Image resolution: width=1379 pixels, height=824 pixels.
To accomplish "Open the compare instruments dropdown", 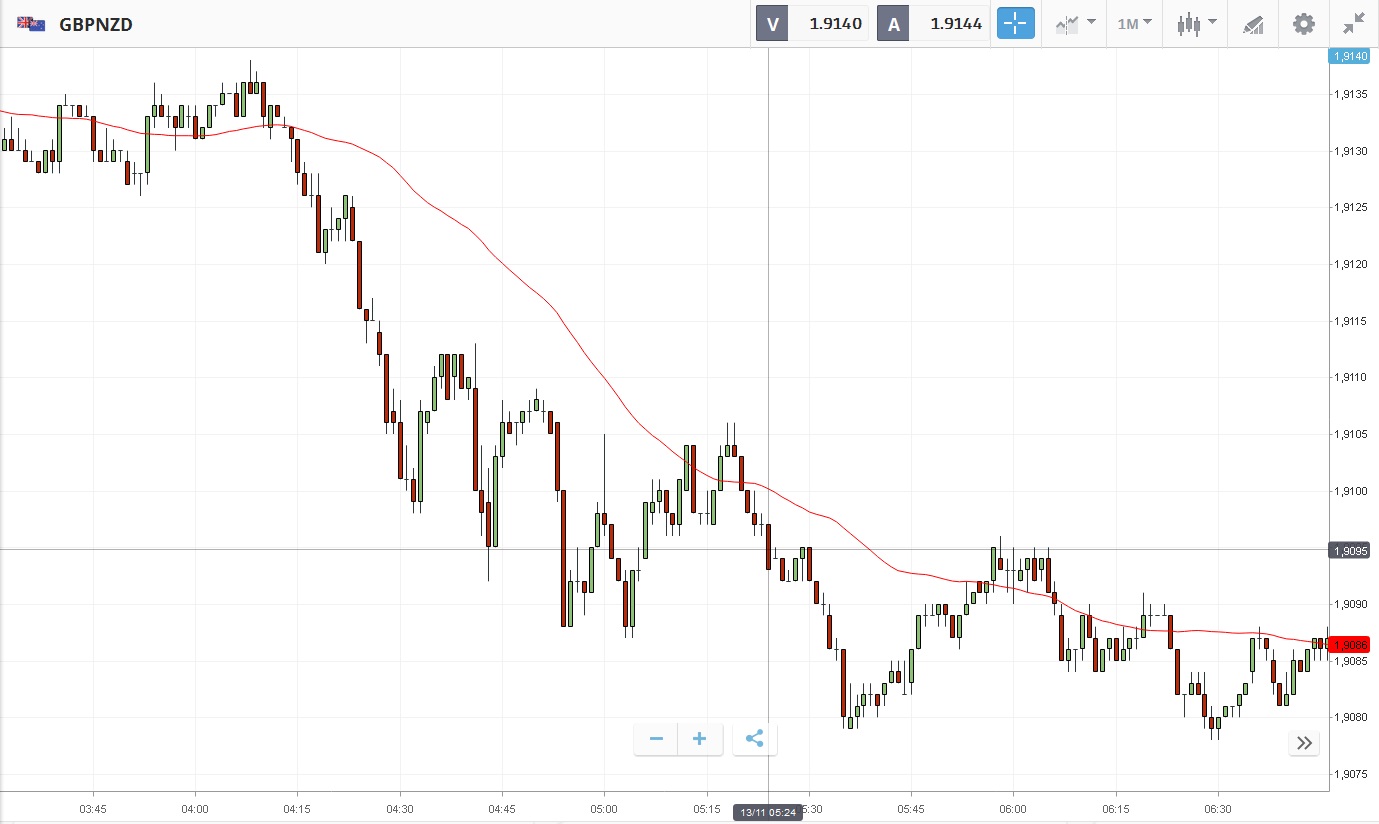I will [x=1075, y=23].
